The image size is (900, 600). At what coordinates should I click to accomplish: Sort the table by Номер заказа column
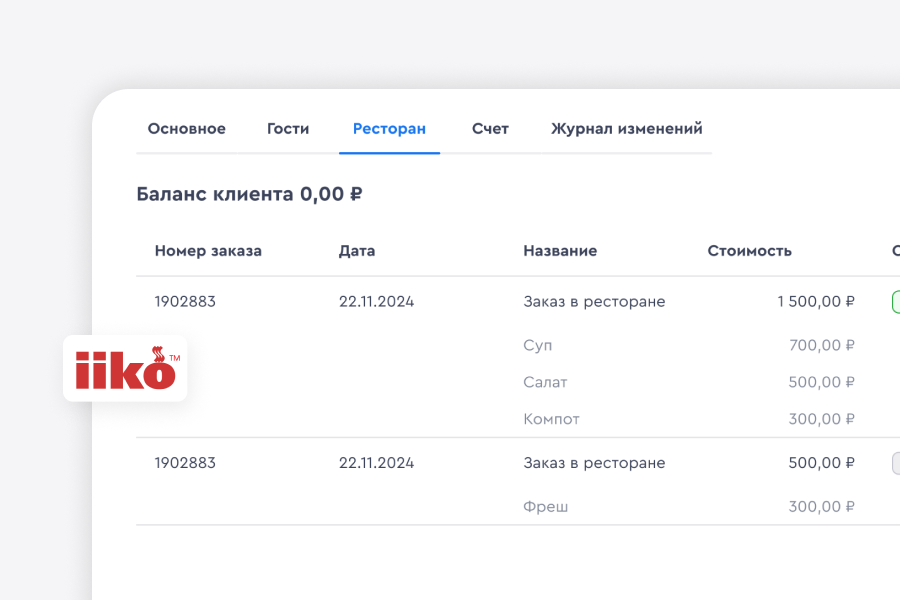[208, 251]
